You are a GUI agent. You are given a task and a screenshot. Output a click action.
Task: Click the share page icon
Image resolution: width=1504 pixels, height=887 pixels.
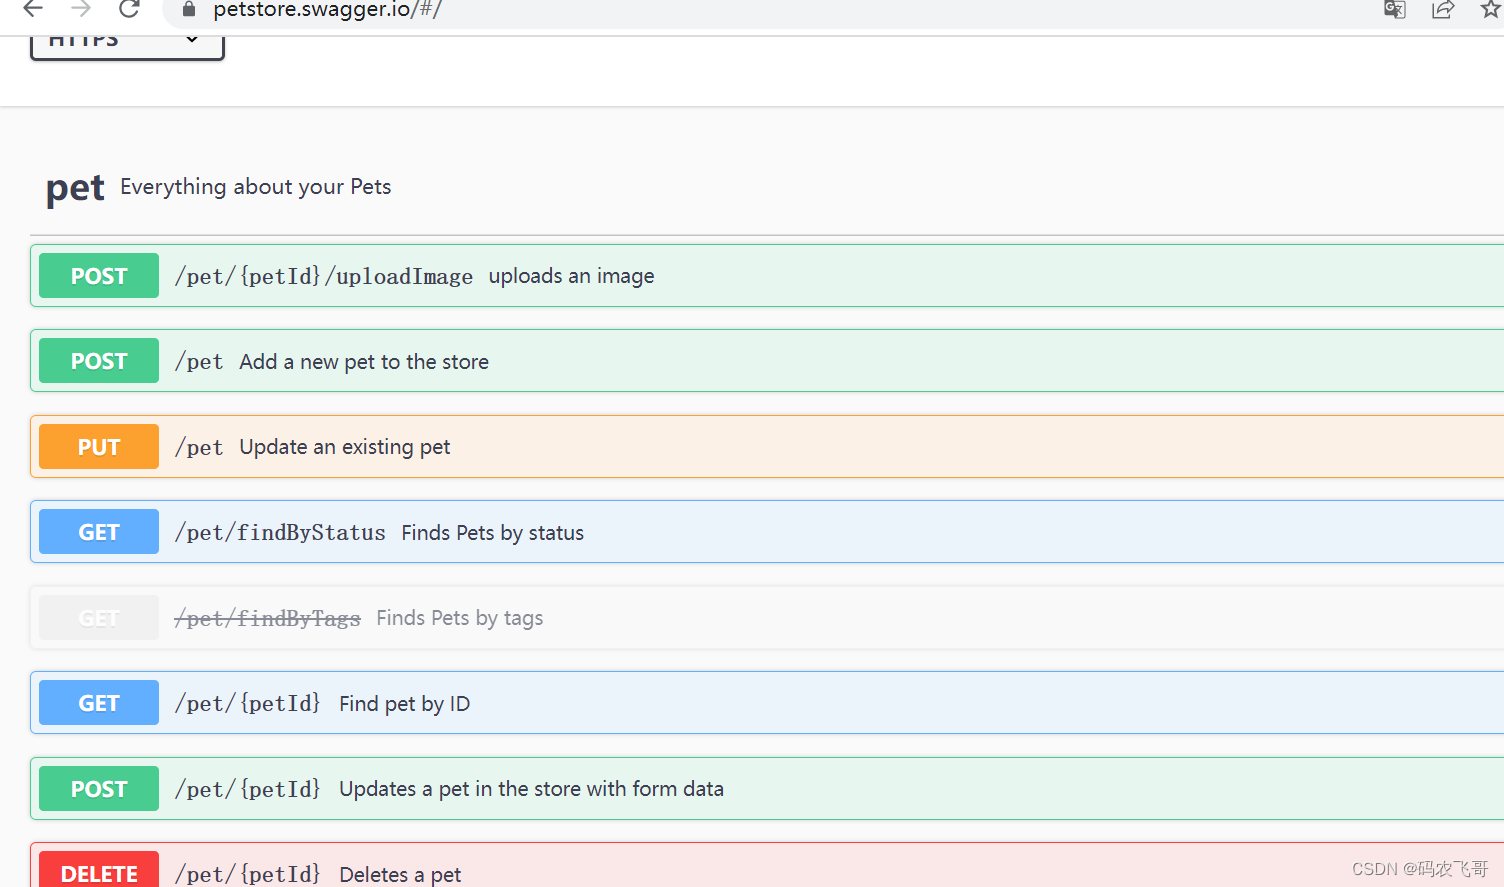click(x=1442, y=10)
